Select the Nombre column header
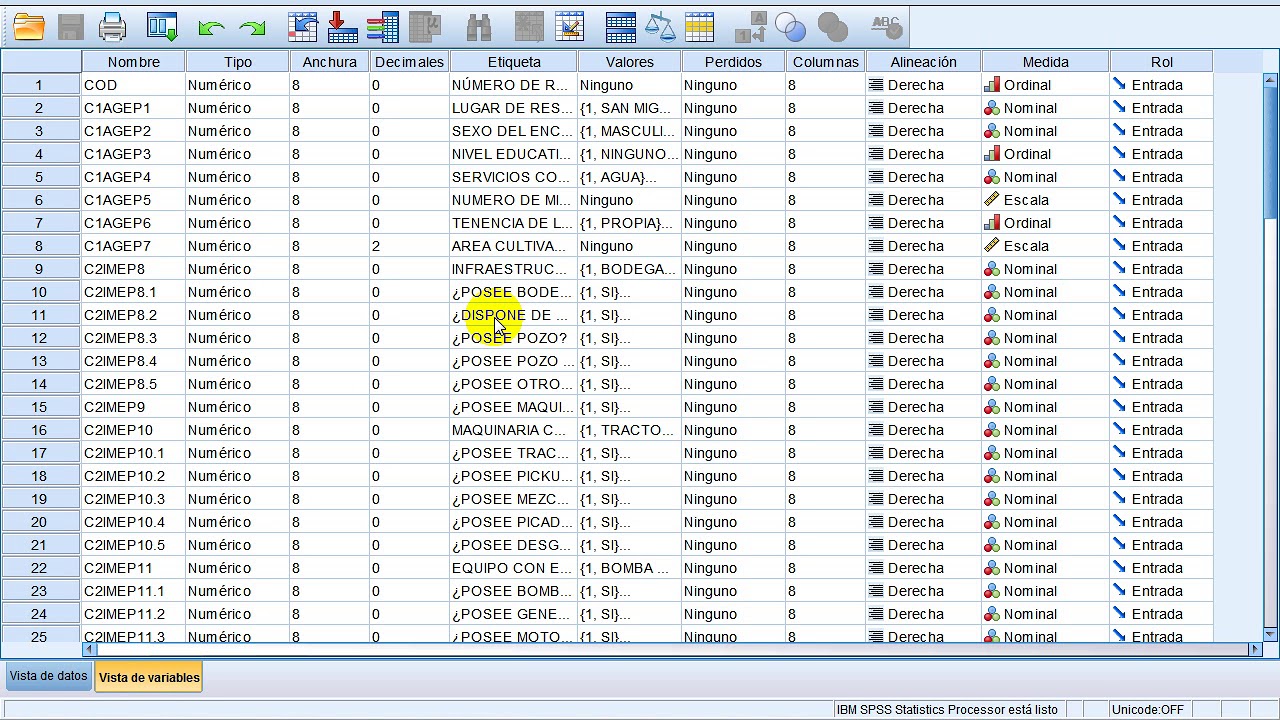1280x720 pixels. click(x=134, y=62)
